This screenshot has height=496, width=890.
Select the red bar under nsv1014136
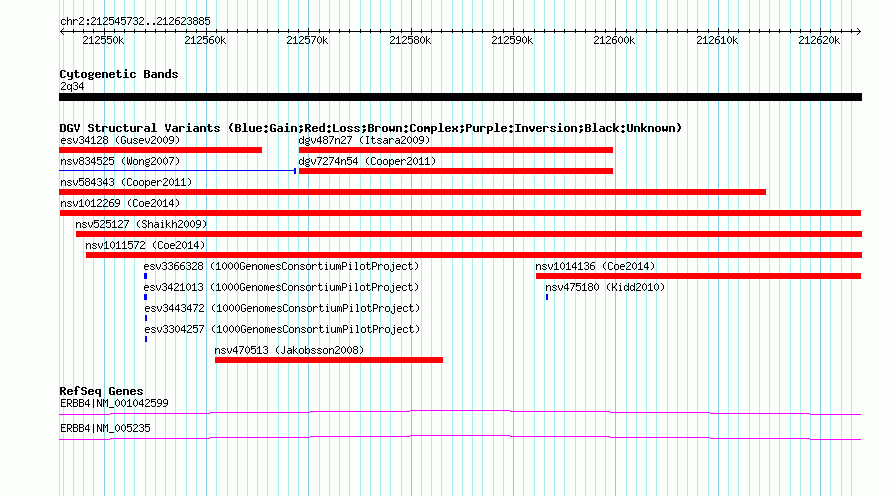point(699,276)
